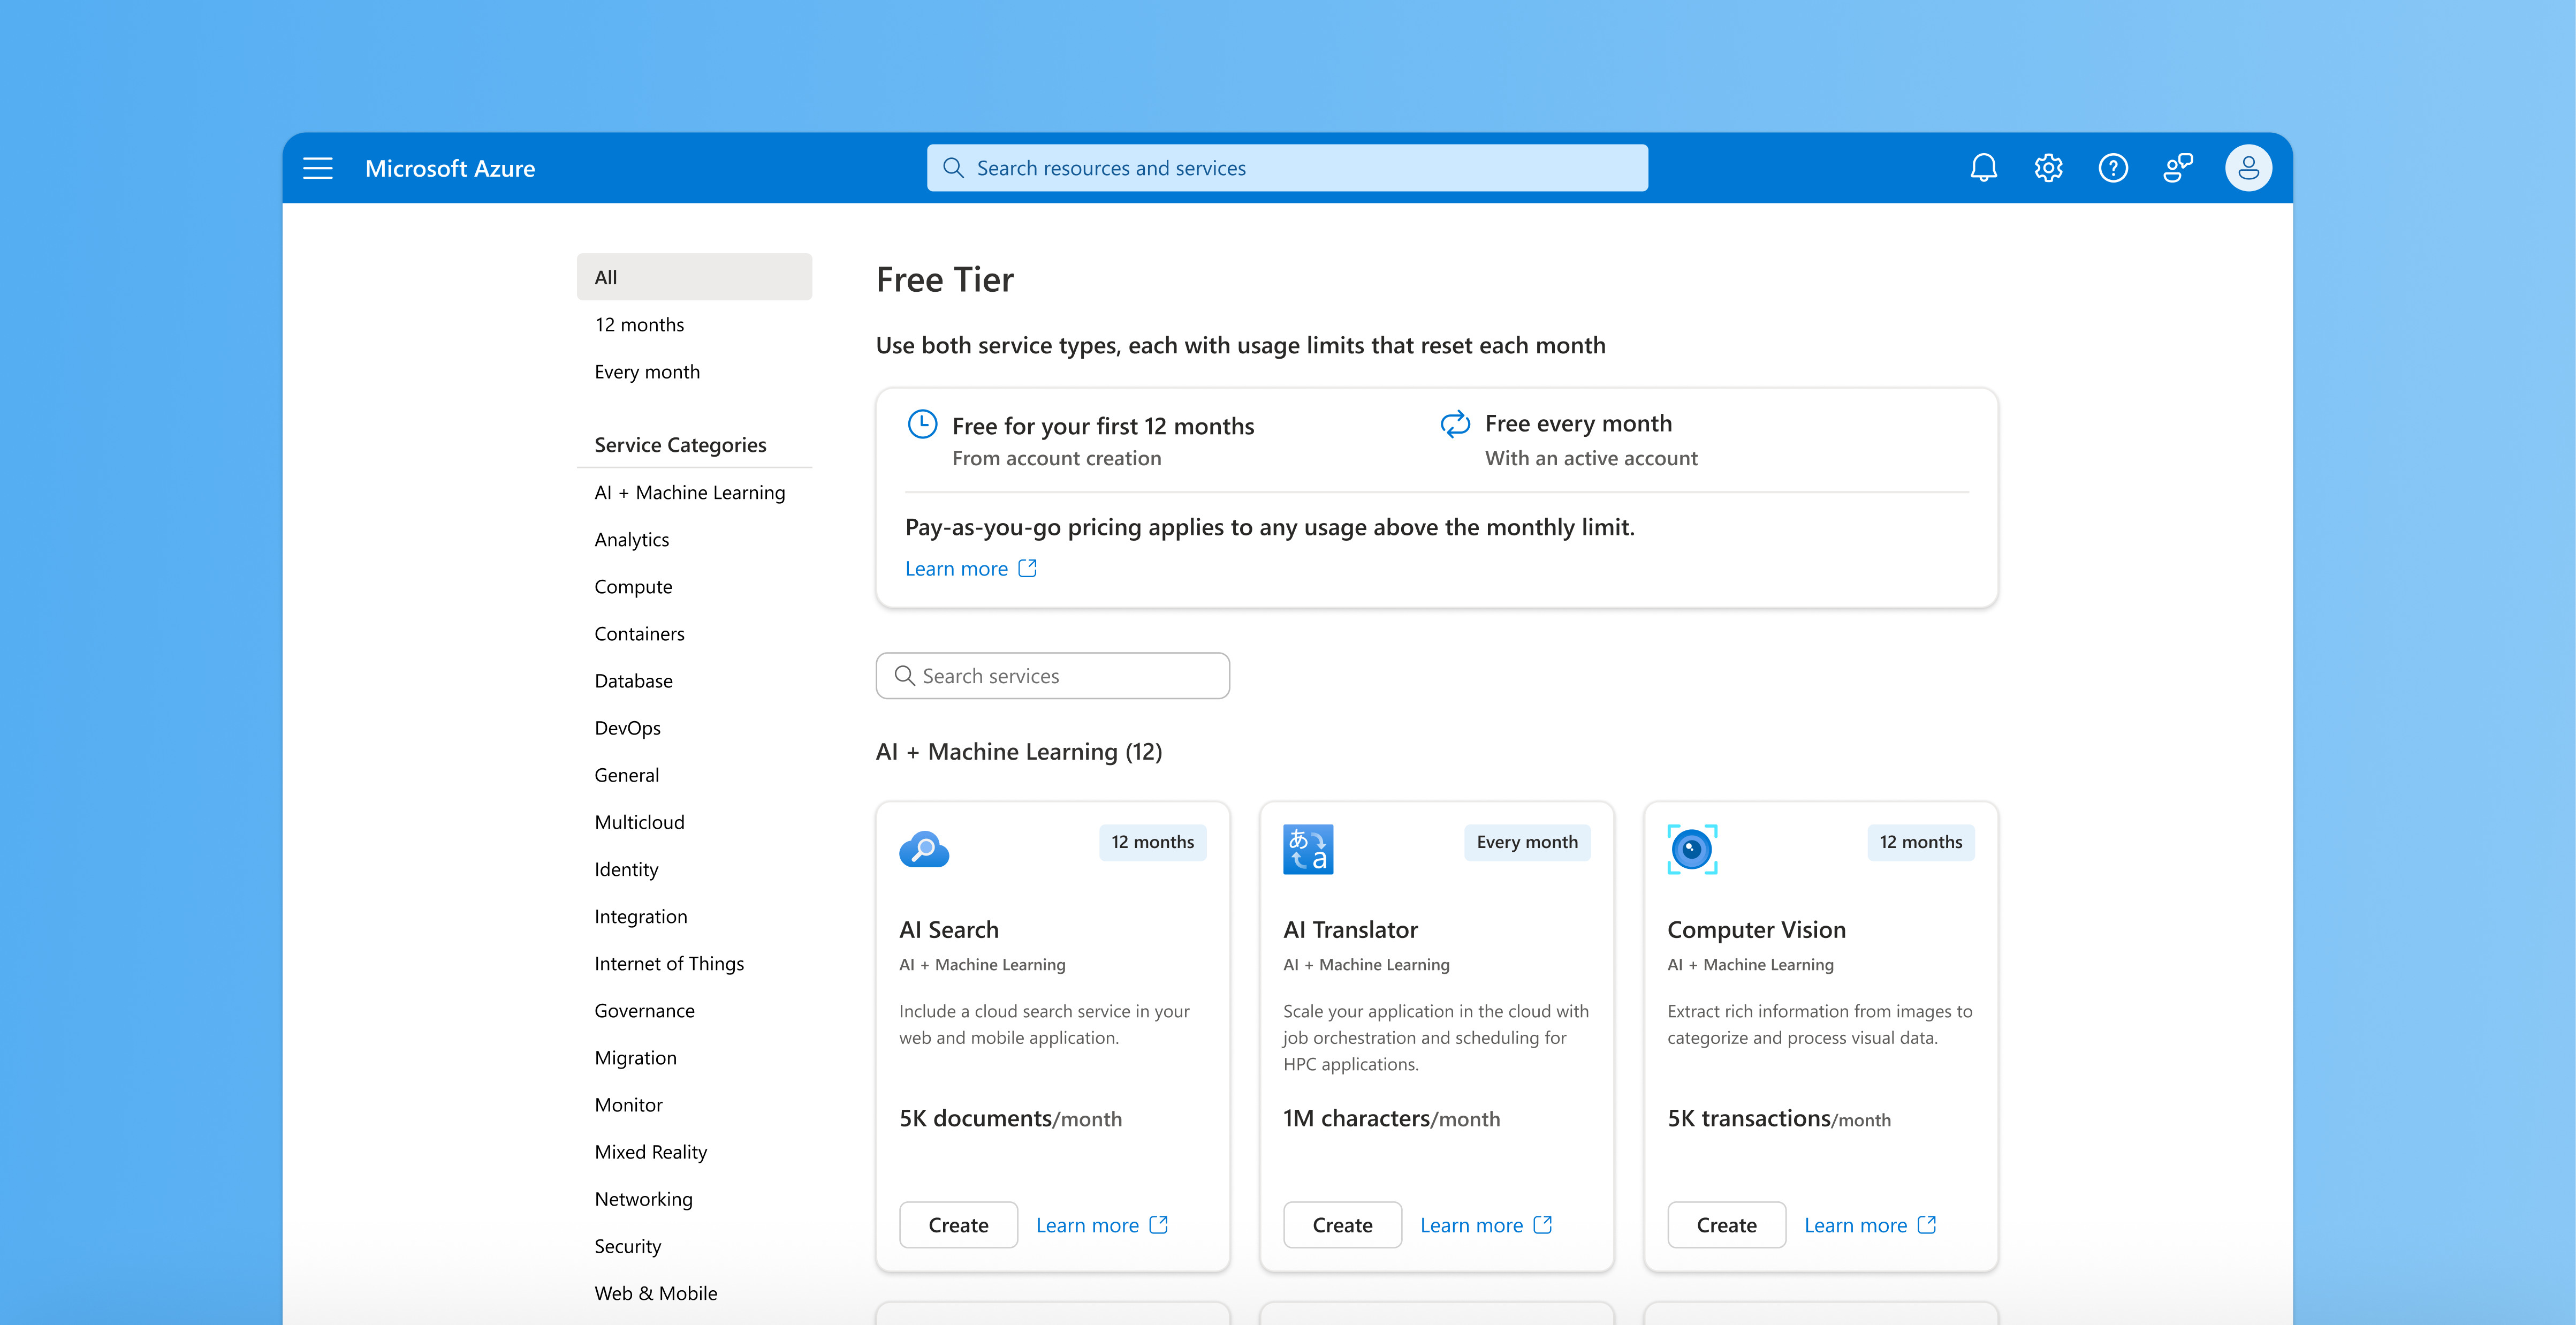Choose the Mixed Reality category
Viewport: 2576px width, 1325px height.
[694, 1152]
